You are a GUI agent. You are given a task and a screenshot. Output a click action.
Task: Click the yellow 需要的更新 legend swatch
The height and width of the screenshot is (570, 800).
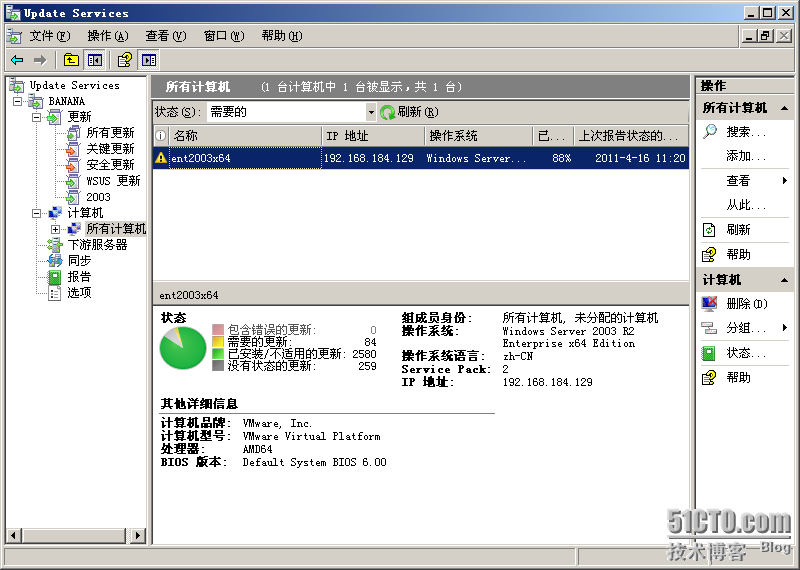(x=218, y=341)
